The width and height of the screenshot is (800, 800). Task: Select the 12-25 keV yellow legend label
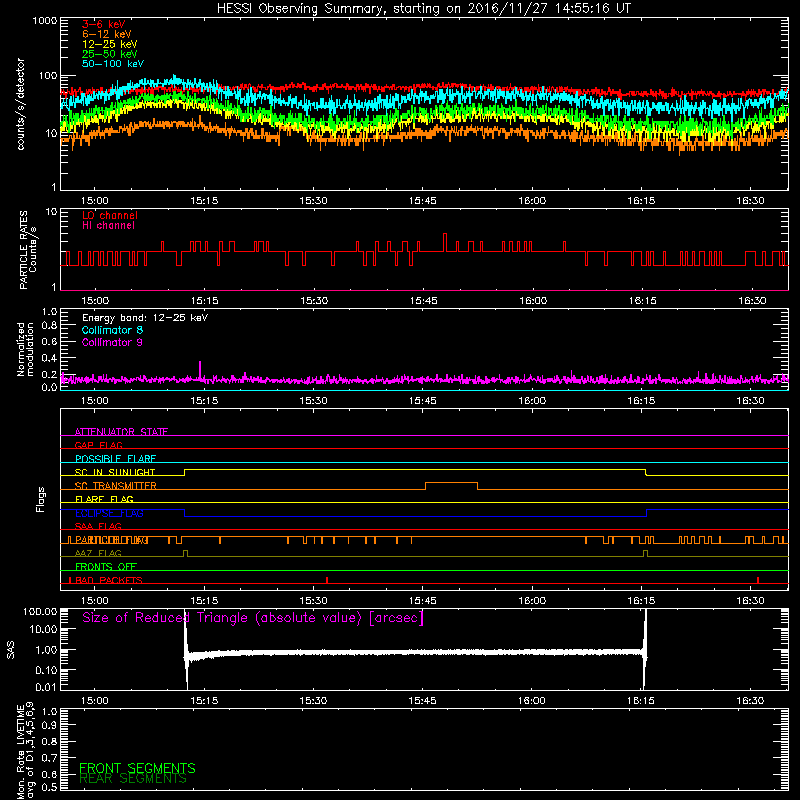110,44
